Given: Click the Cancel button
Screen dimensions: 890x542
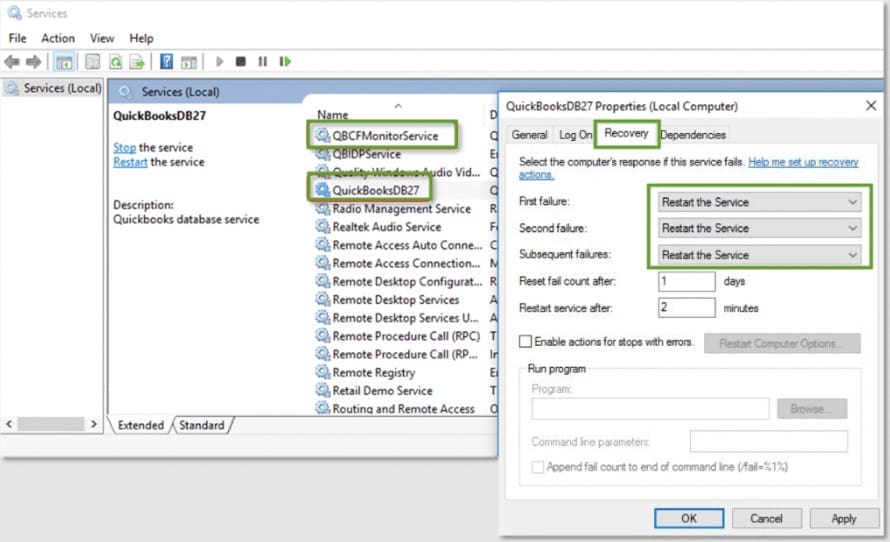Looking at the screenshot, I should pyautogui.click(x=766, y=518).
